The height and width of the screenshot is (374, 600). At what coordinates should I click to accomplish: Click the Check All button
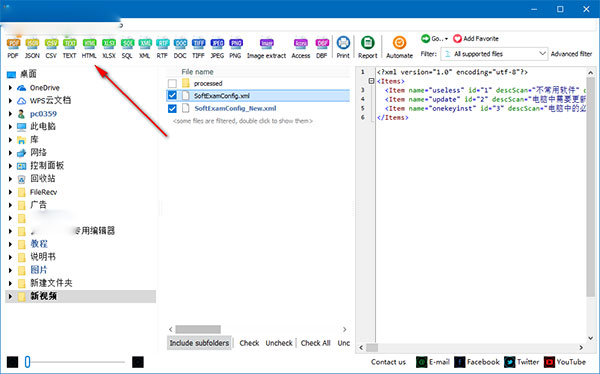(315, 343)
